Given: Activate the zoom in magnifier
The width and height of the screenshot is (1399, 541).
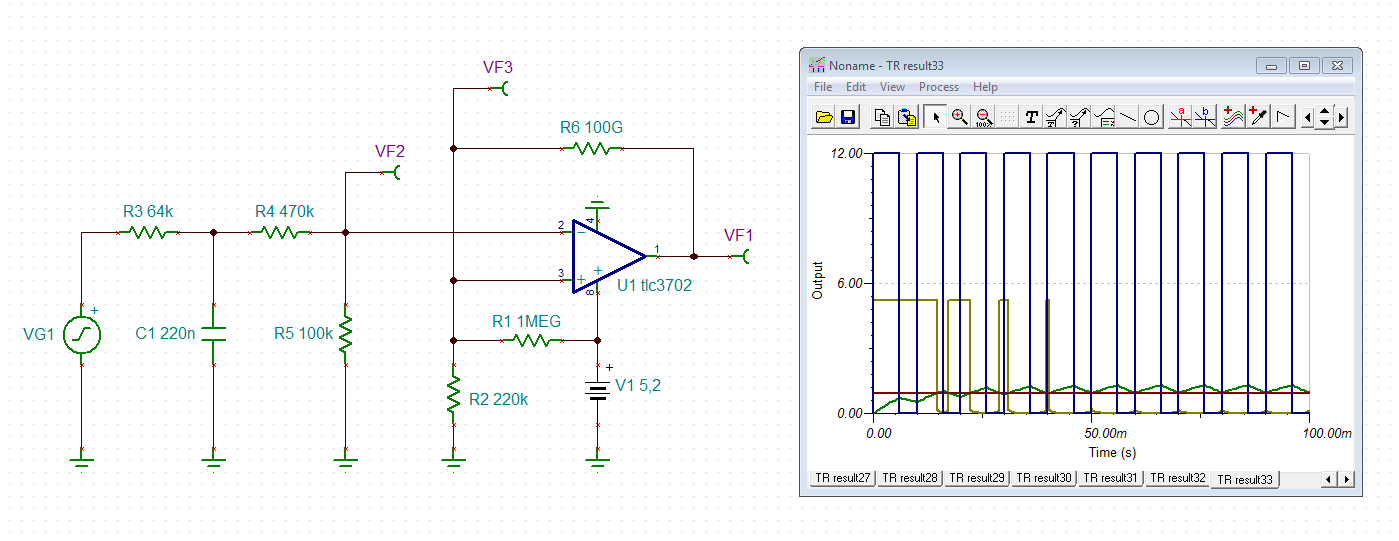Looking at the screenshot, I should tap(959, 117).
